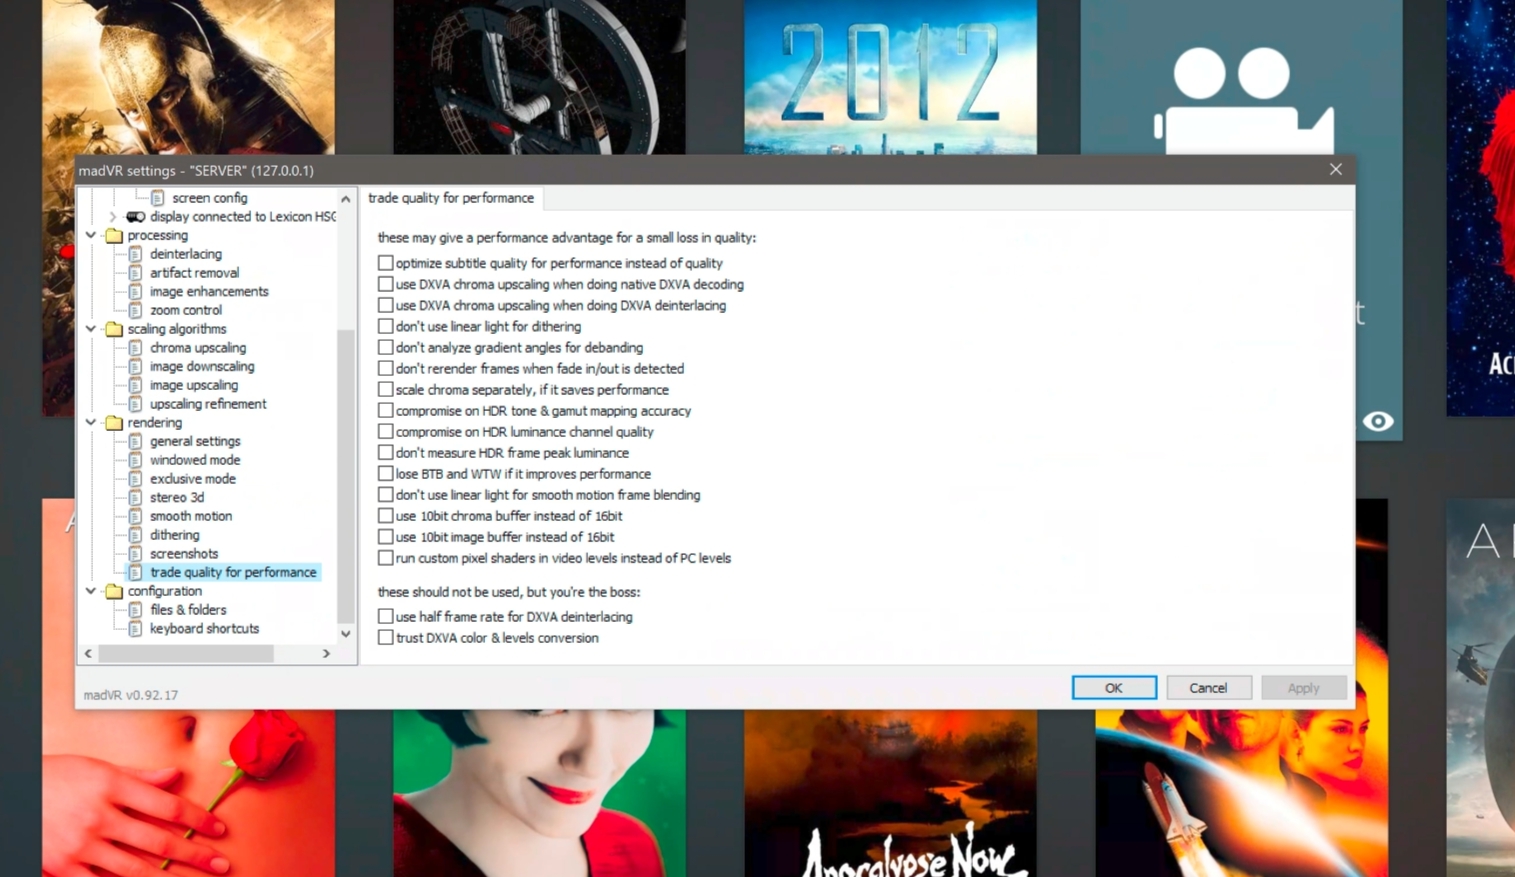Enable don't use linear light for dithering

click(x=385, y=326)
